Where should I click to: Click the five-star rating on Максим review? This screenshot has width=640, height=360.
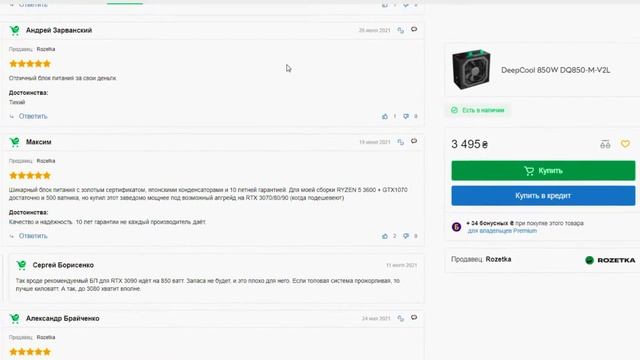click(x=30, y=176)
